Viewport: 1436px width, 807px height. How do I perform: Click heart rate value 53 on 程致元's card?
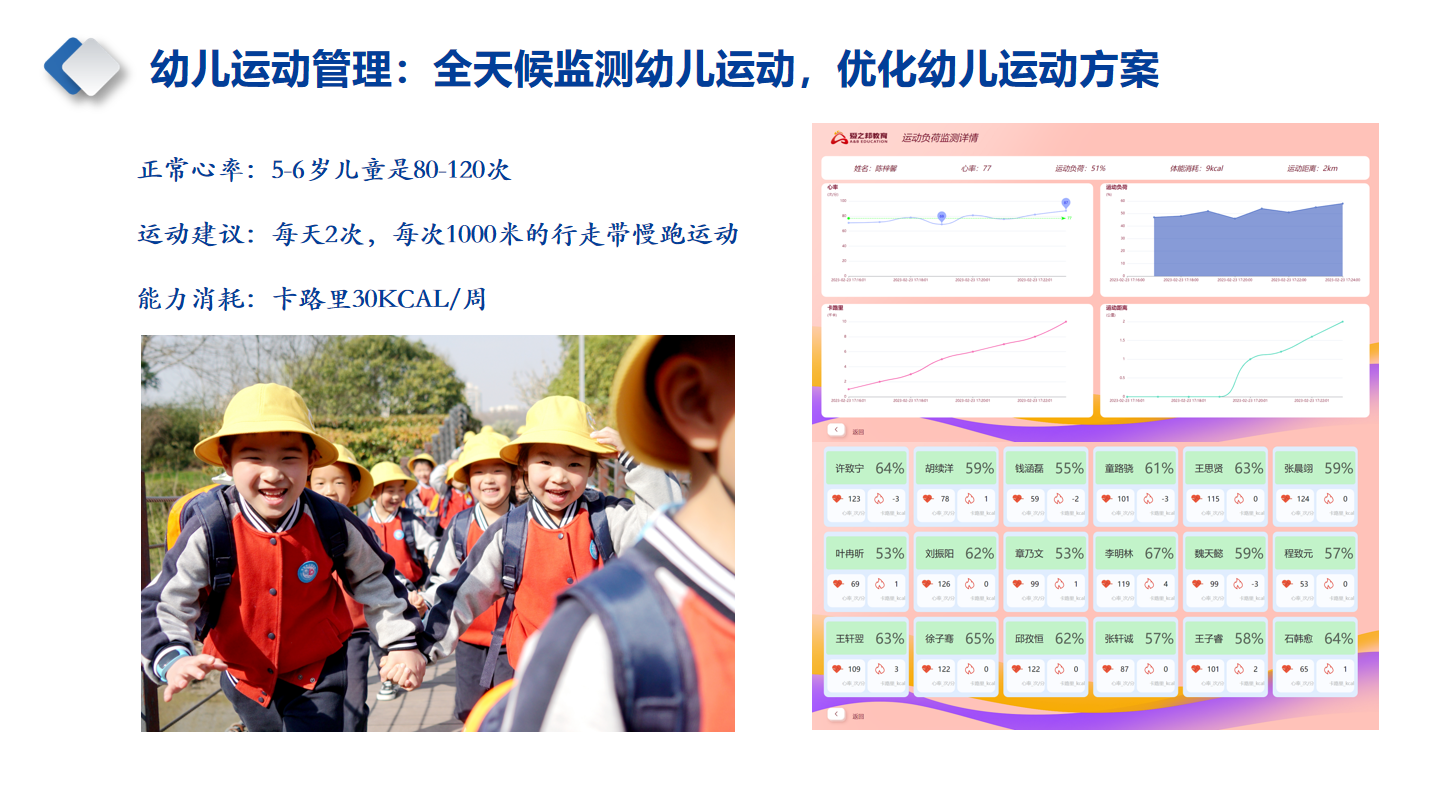click(1304, 584)
